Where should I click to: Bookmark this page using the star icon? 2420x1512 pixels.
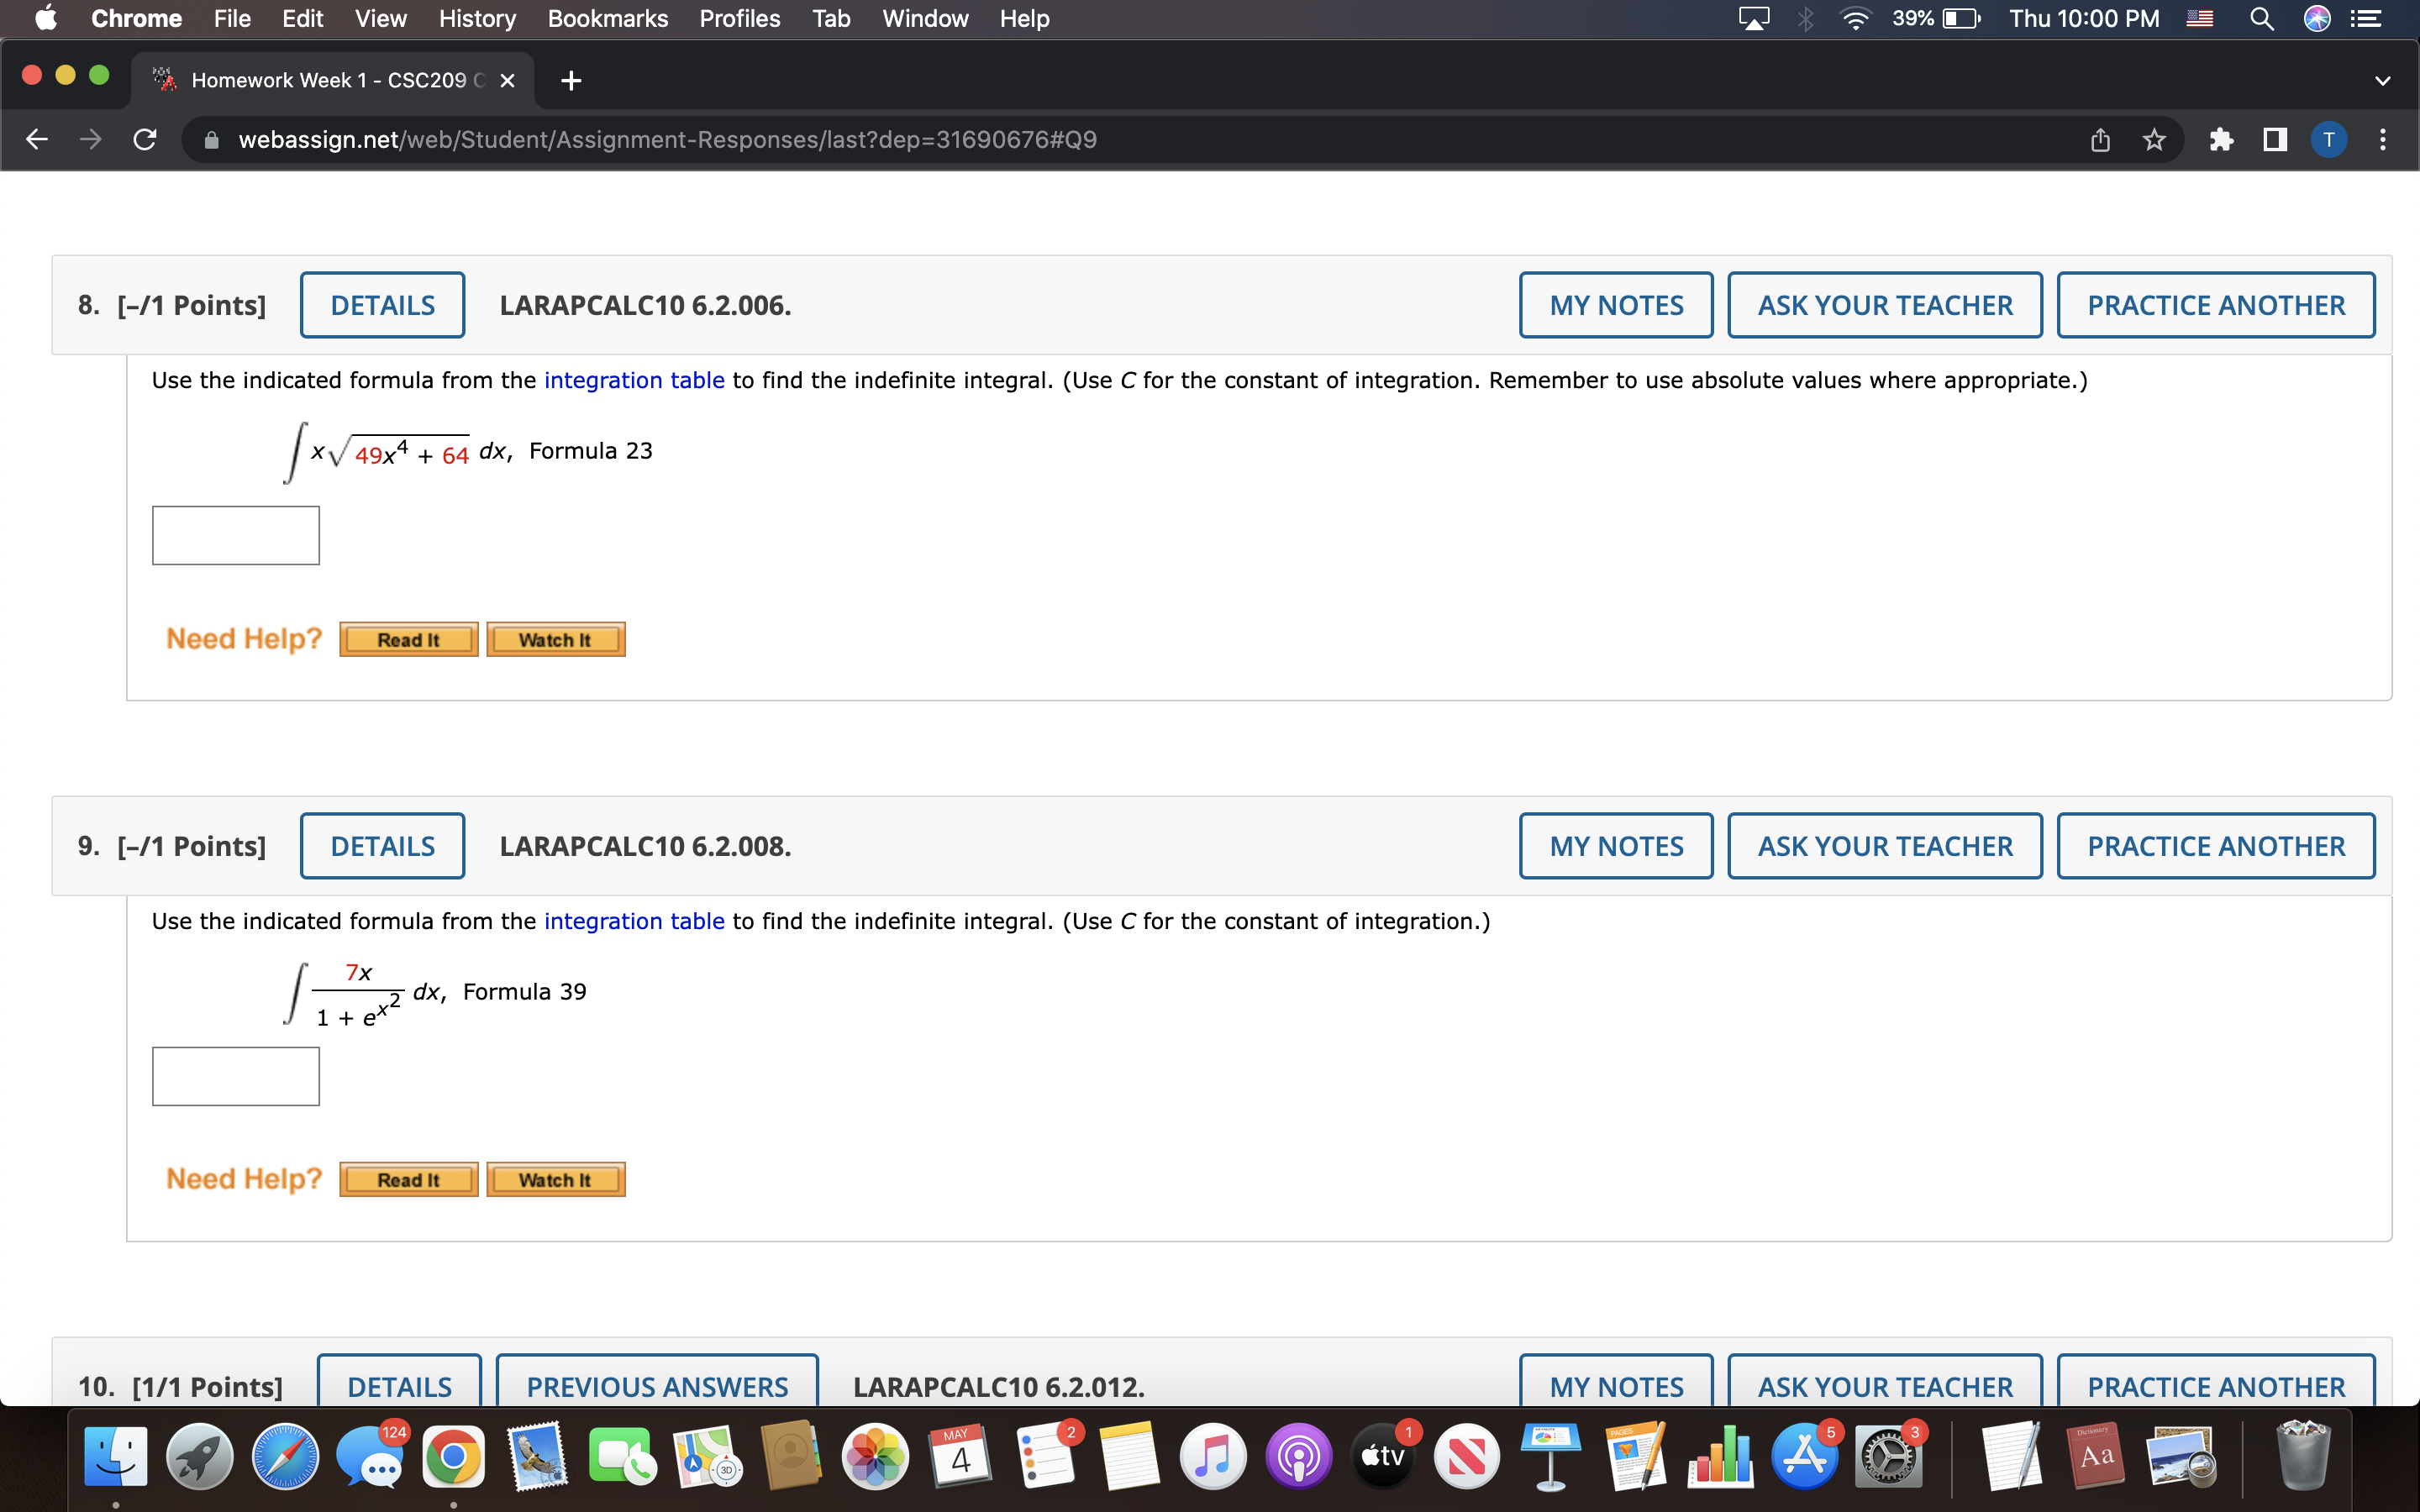(2153, 139)
